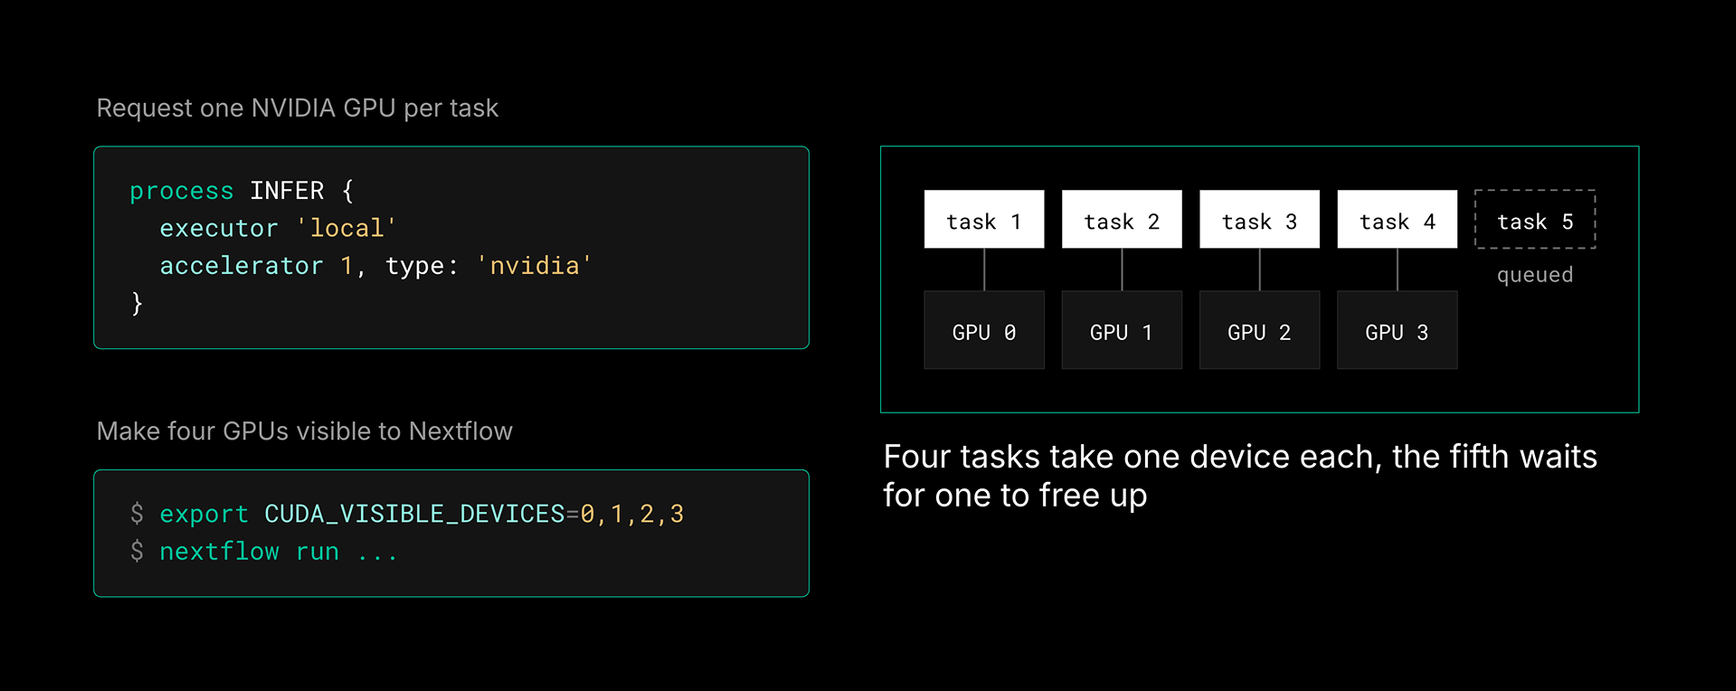Click the closing brace of the process block
Viewport: 1736px width, 691px height.
tap(137, 303)
